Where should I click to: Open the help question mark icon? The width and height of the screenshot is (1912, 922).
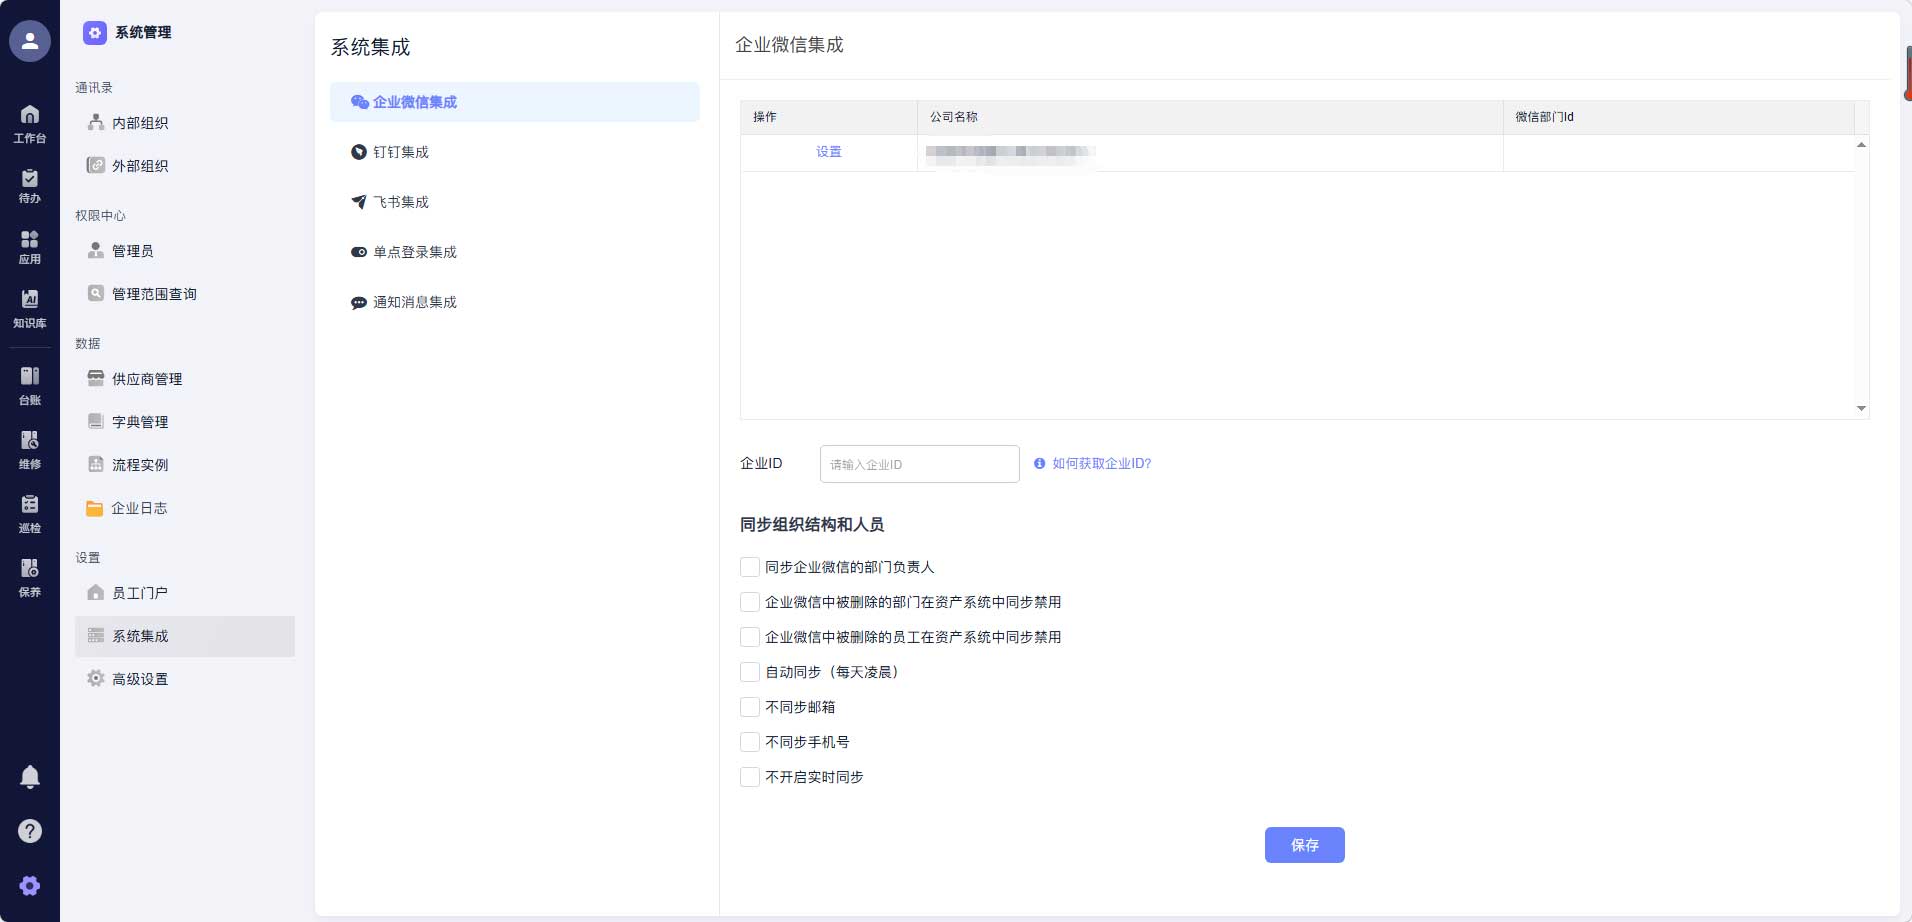coord(29,830)
